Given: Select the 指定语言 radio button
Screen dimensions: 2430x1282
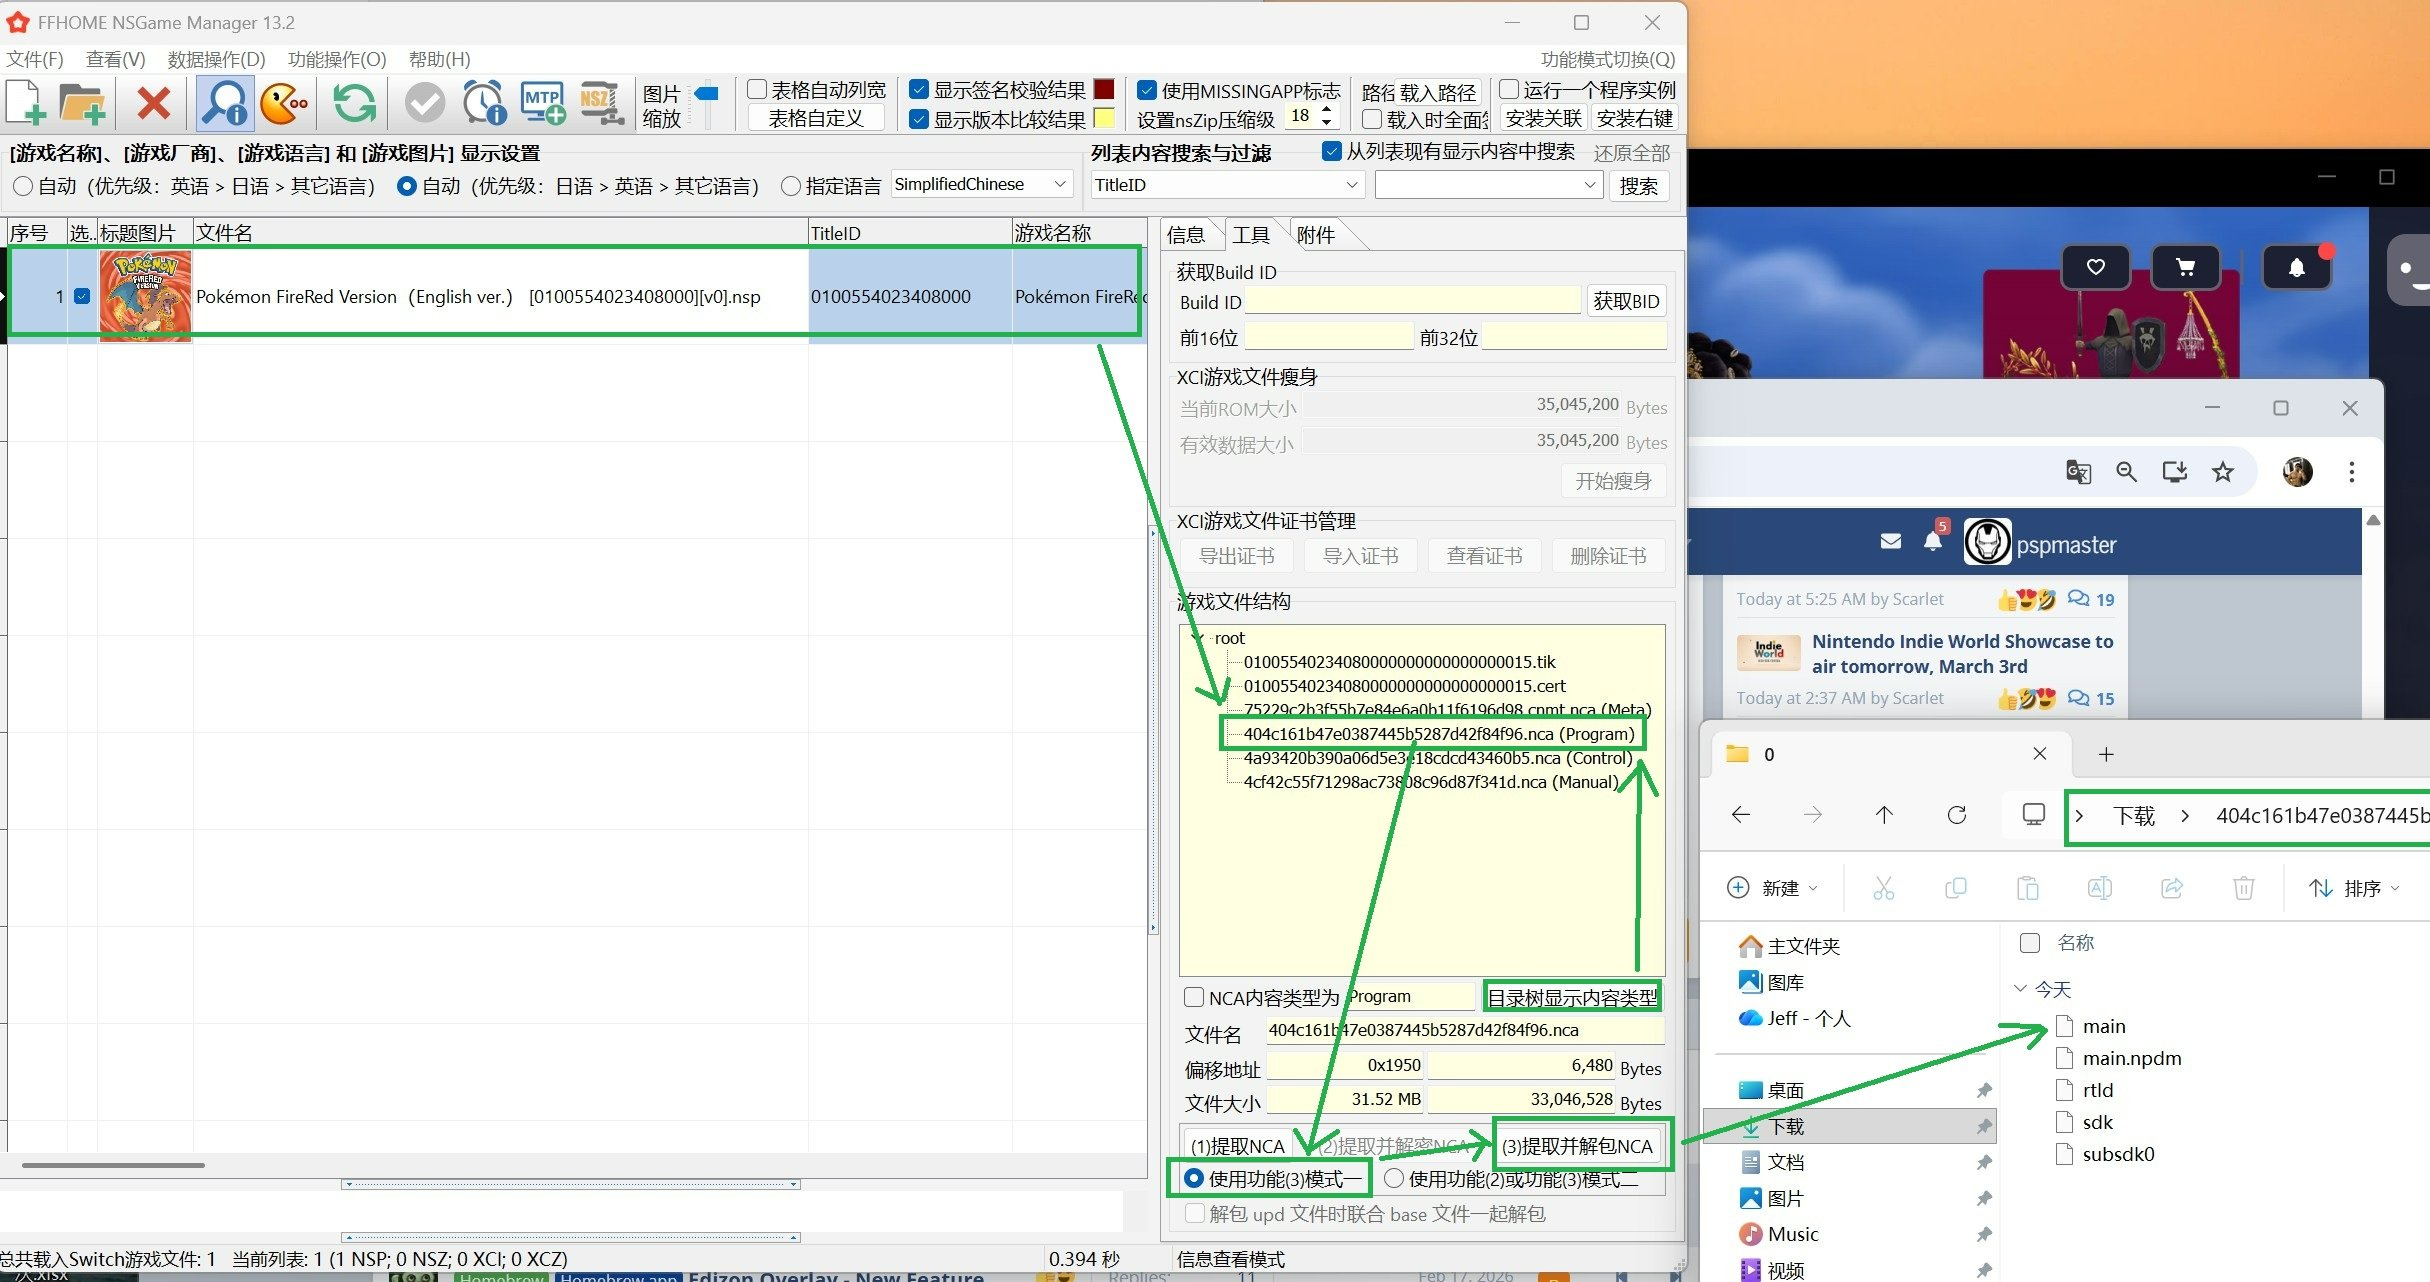Looking at the screenshot, I should pyautogui.click(x=791, y=186).
